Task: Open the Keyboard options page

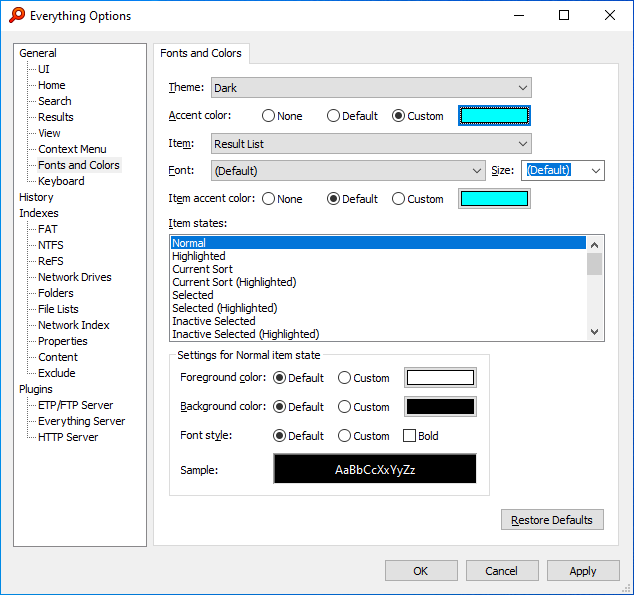Action: (x=61, y=181)
